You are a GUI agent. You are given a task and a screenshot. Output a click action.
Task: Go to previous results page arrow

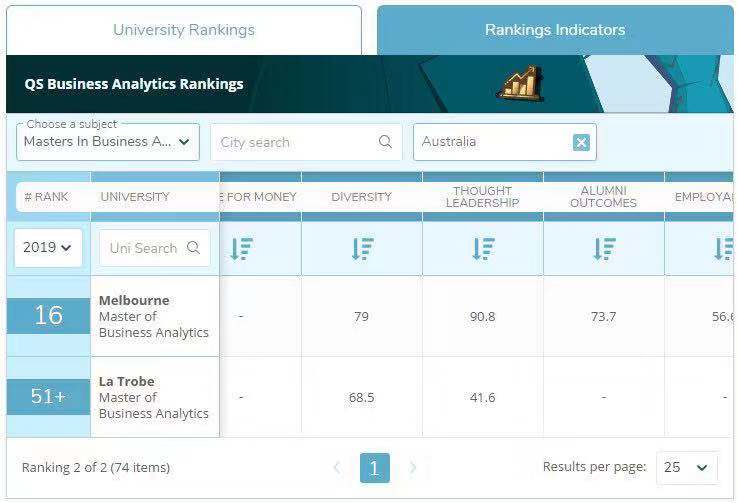[x=337, y=467]
